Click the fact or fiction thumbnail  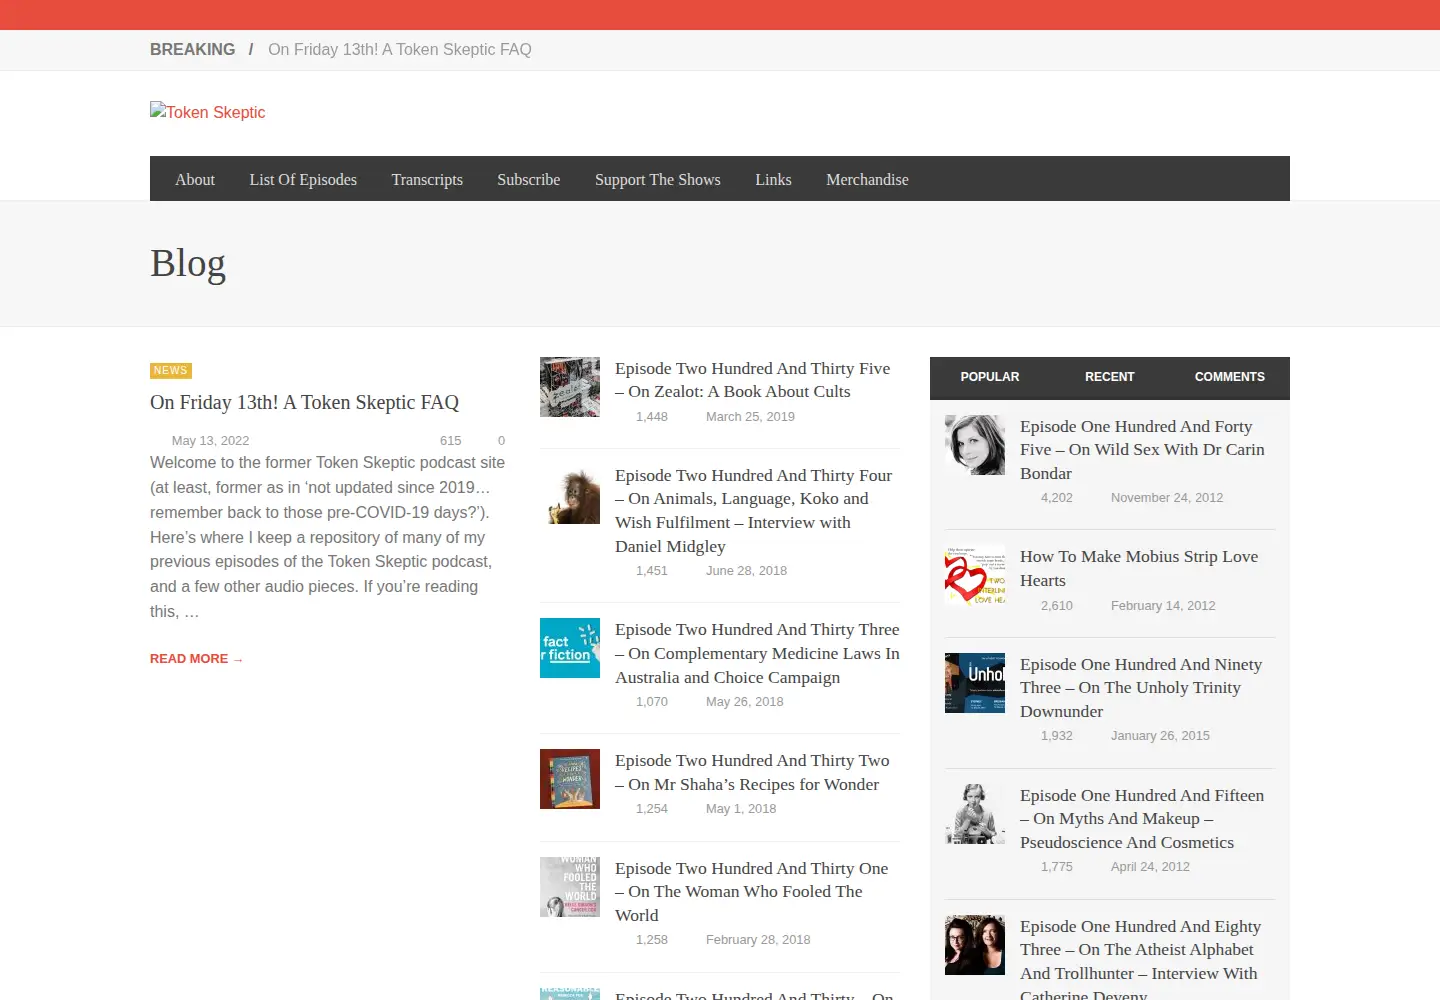point(570,648)
